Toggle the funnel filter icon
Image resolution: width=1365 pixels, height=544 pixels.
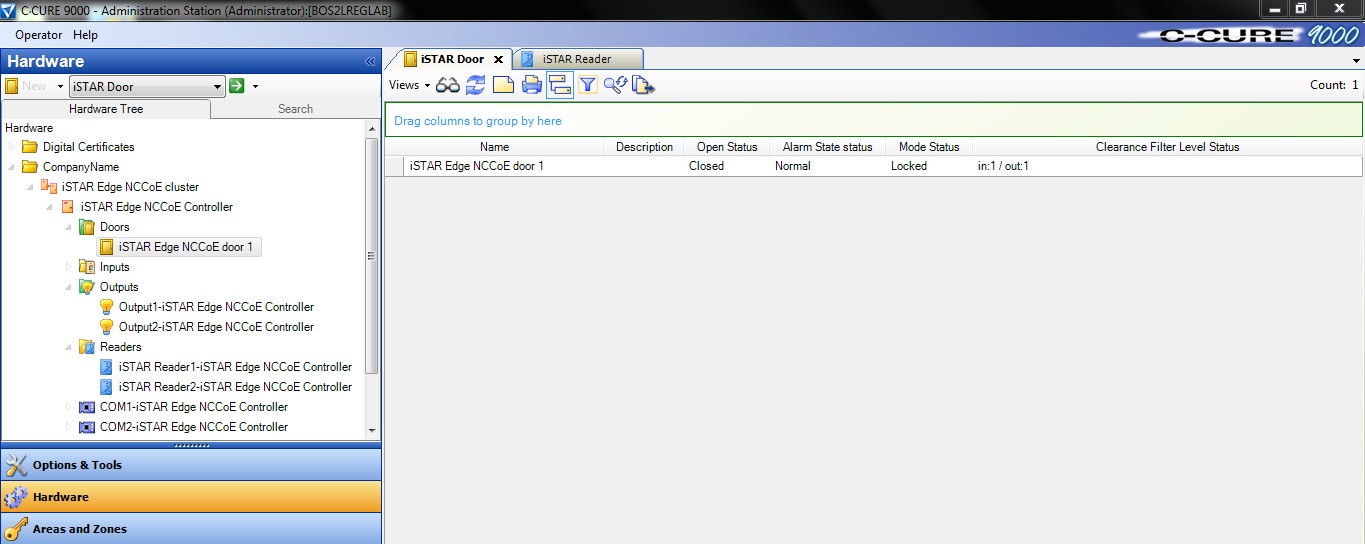click(587, 86)
